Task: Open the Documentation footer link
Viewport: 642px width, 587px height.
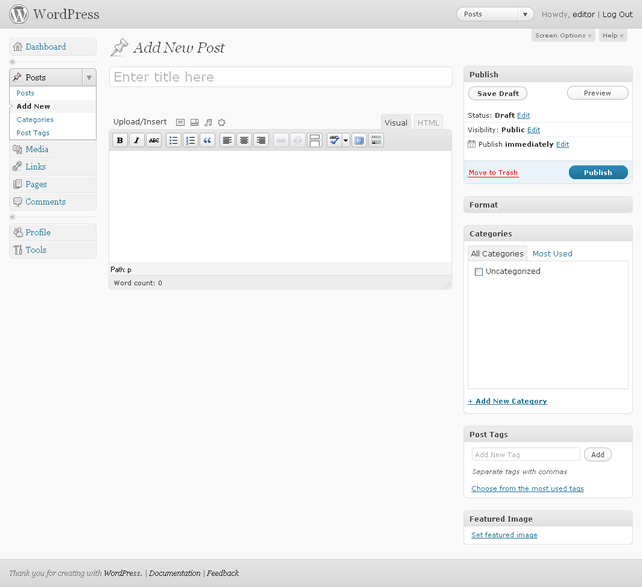Action: click(175, 573)
